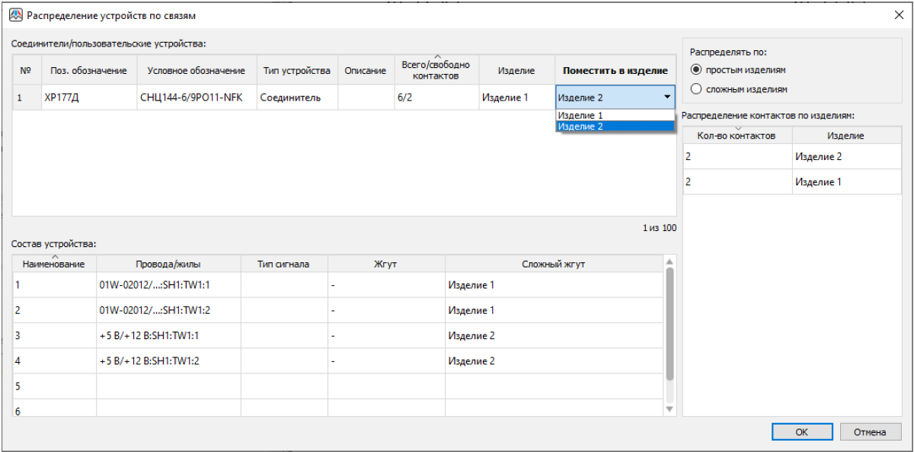Click the application icon in title bar

(15, 16)
